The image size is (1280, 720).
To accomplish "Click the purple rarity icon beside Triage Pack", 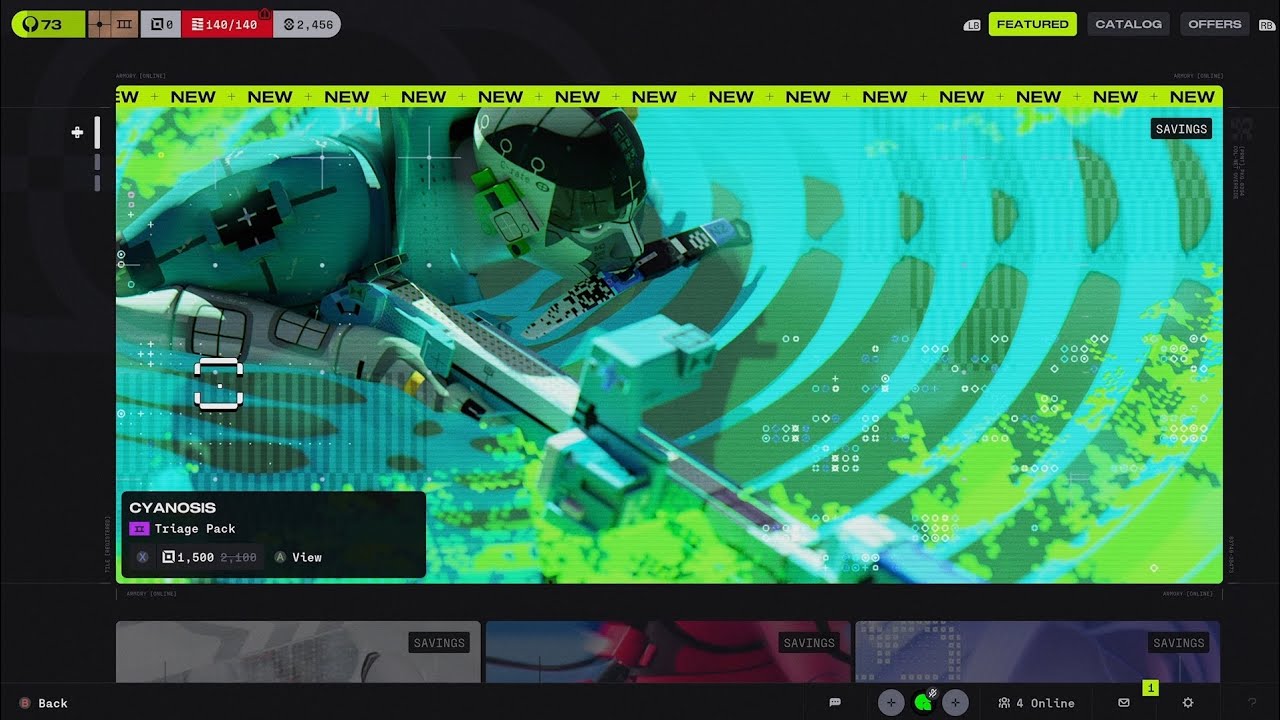I will point(139,529).
